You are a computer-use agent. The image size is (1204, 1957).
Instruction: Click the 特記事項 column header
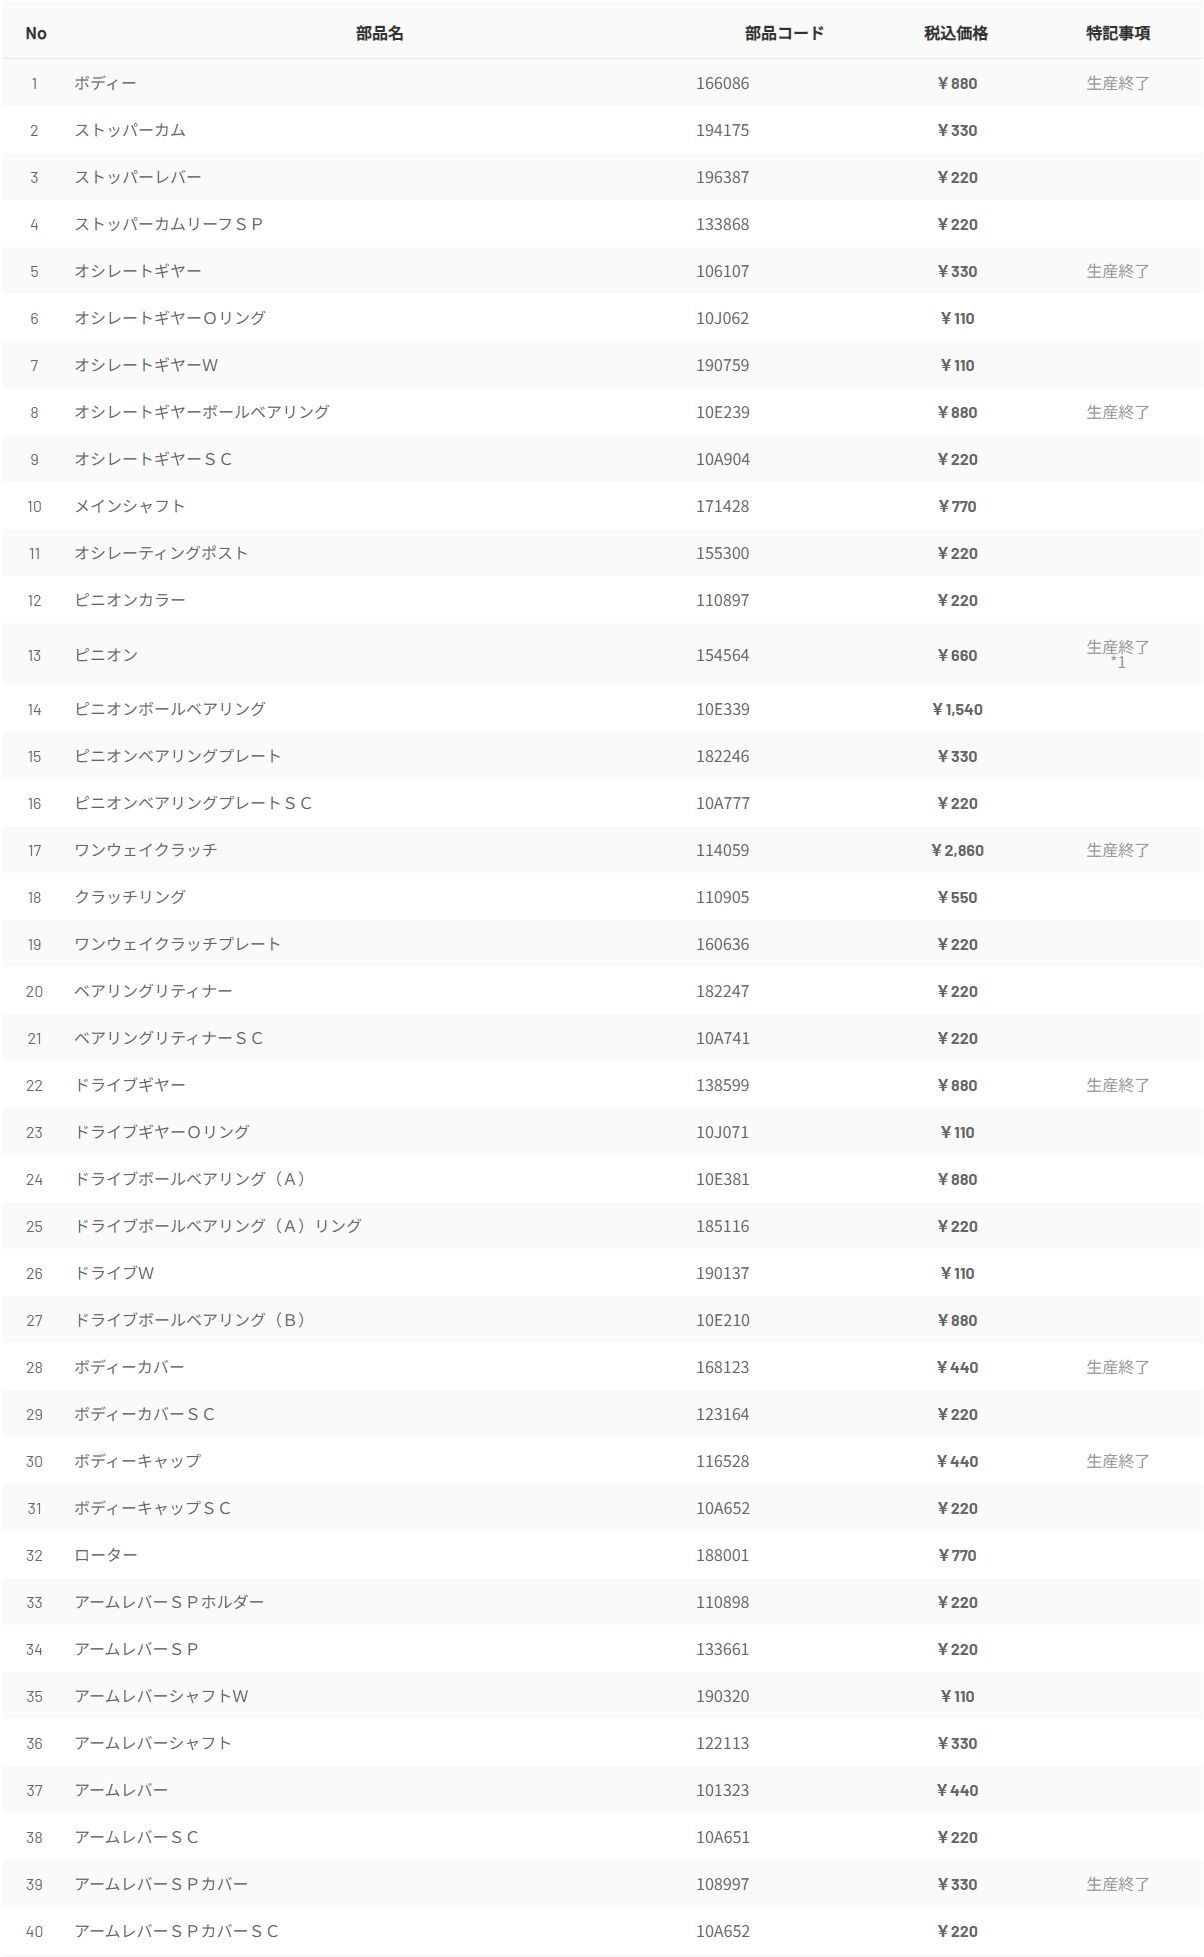point(1118,33)
